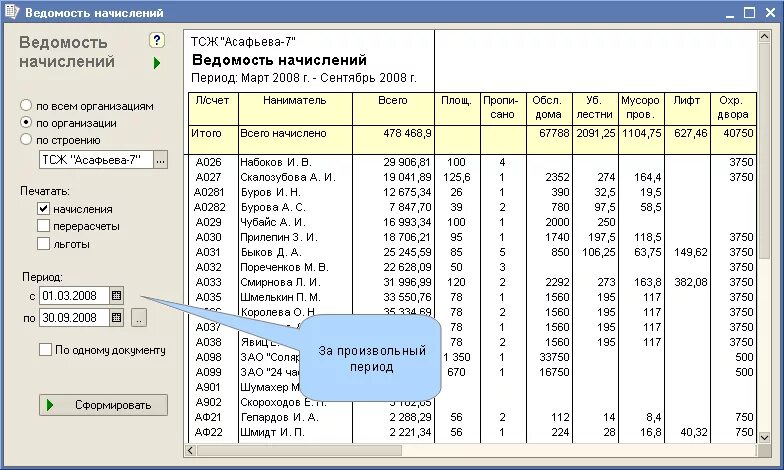Click amount 31 996,99
The width and height of the screenshot is (784, 470).
click(x=407, y=282)
